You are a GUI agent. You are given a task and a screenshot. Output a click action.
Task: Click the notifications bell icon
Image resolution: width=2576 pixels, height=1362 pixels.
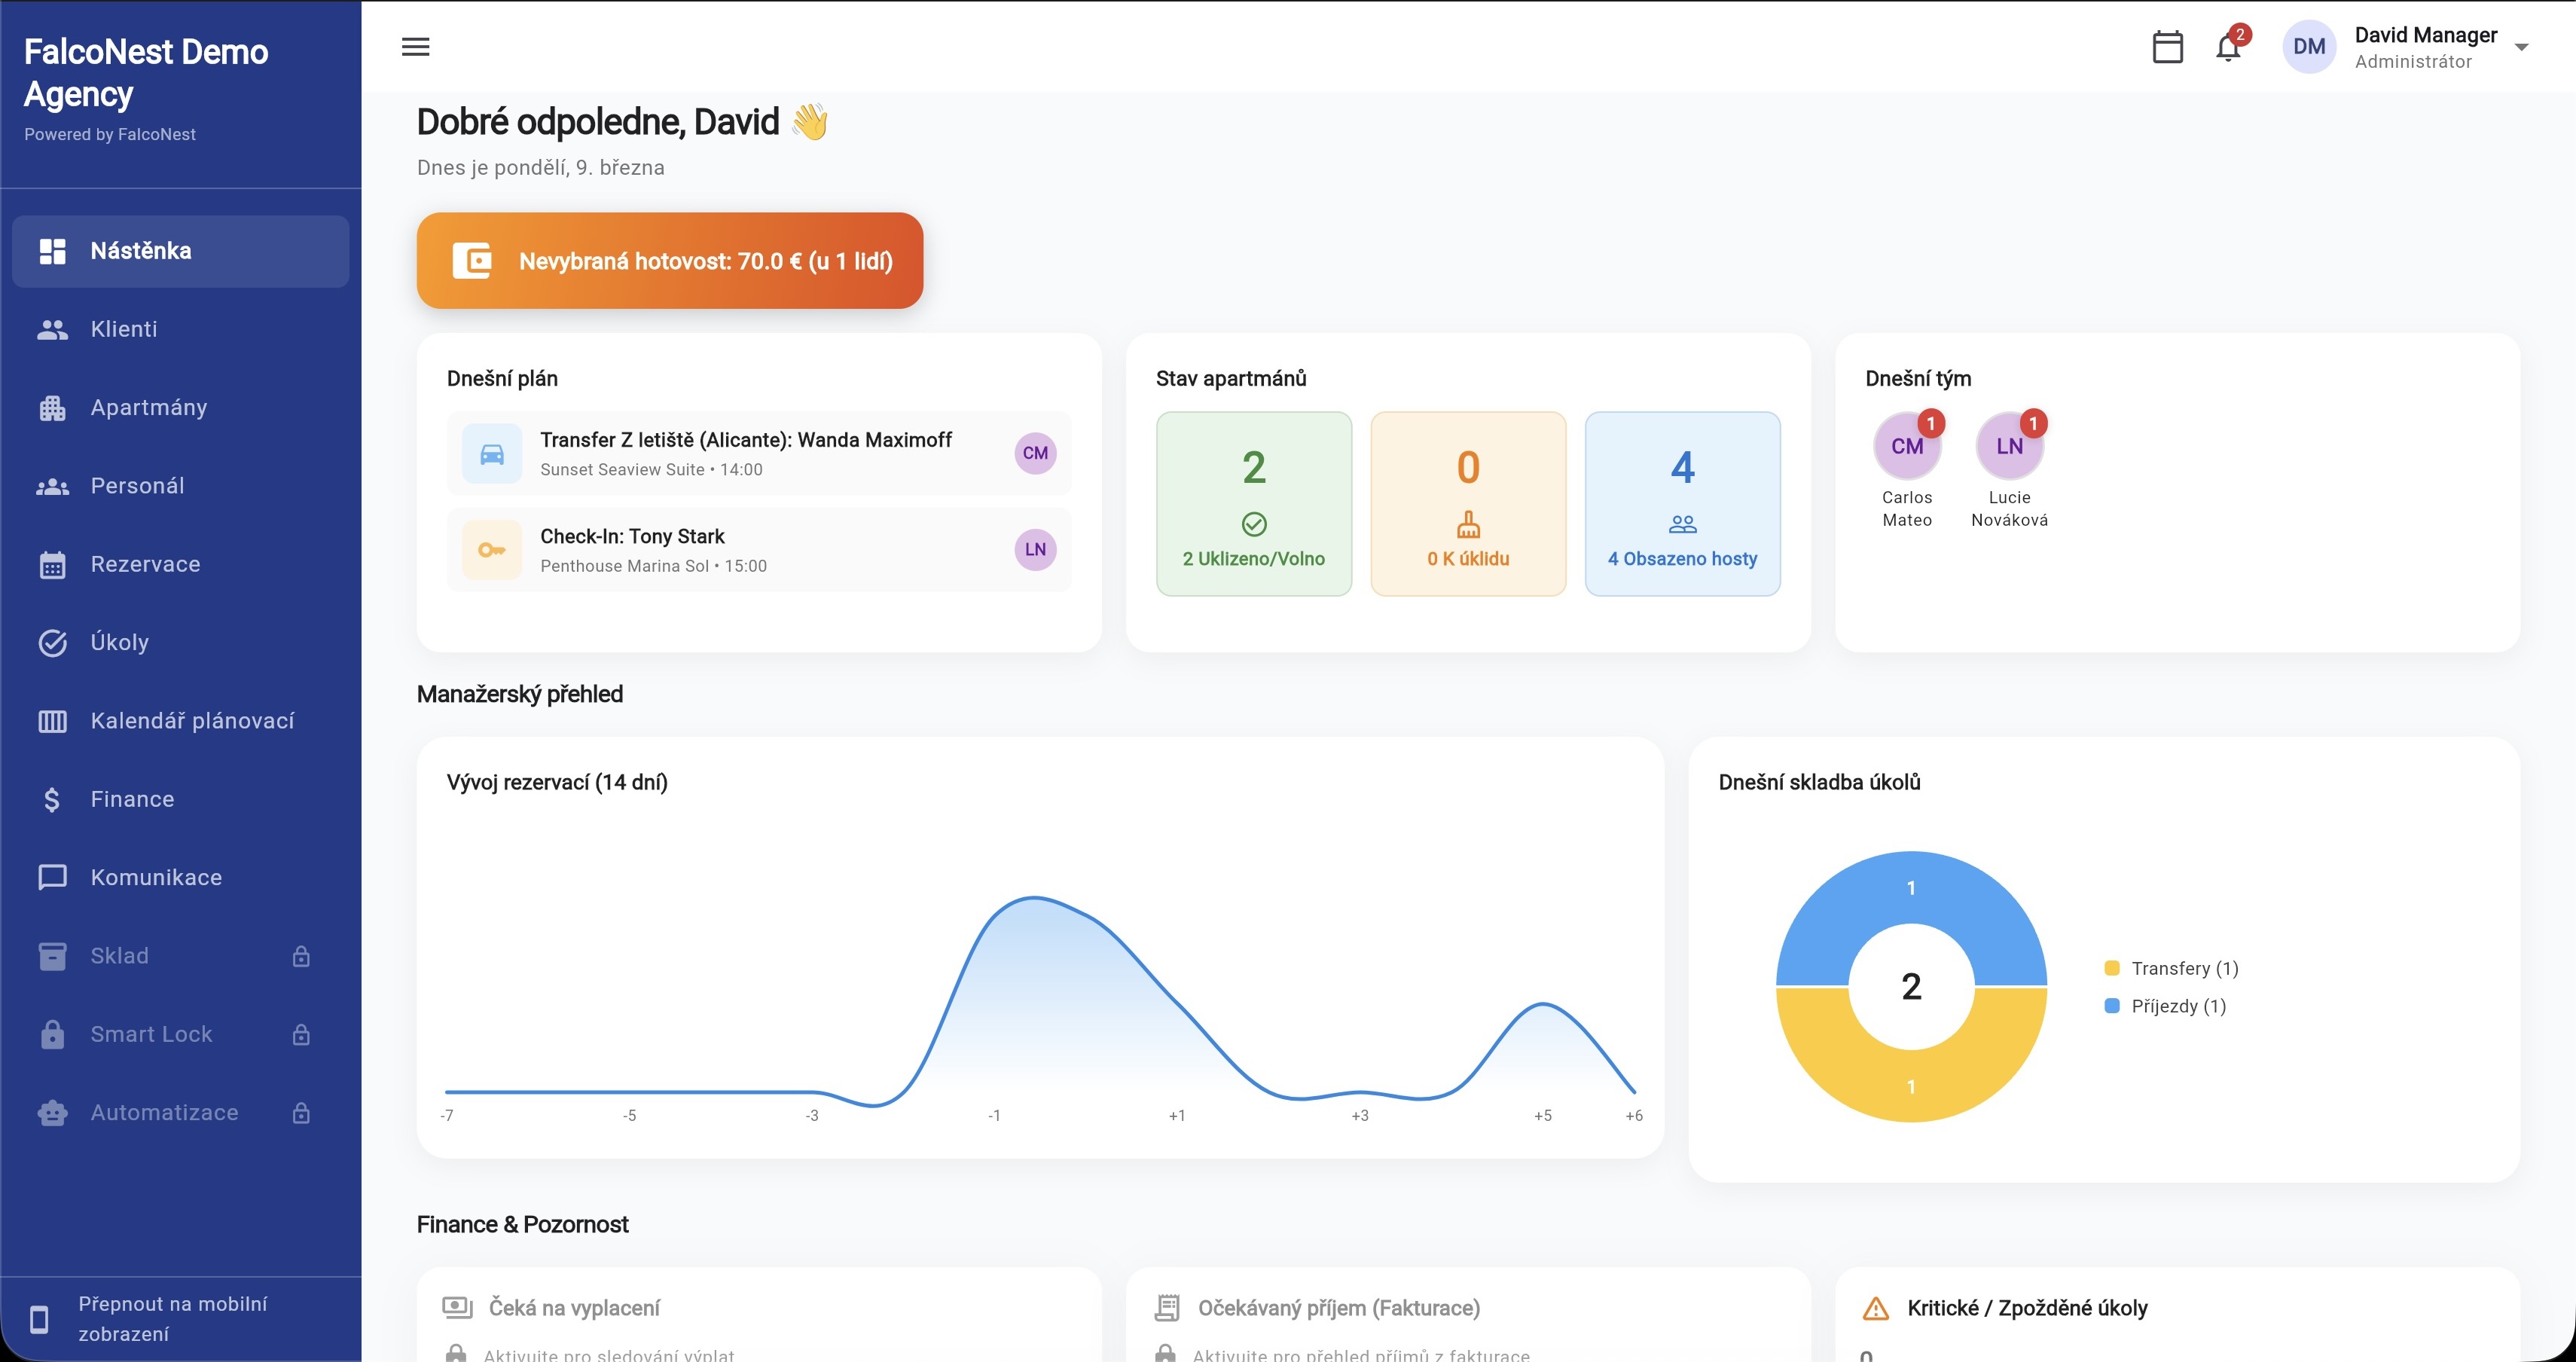point(2227,47)
